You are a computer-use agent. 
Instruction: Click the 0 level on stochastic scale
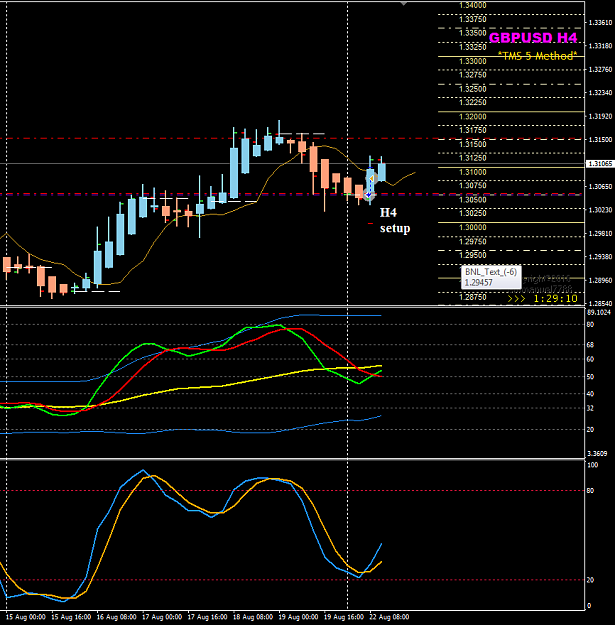pyautogui.click(x=589, y=606)
